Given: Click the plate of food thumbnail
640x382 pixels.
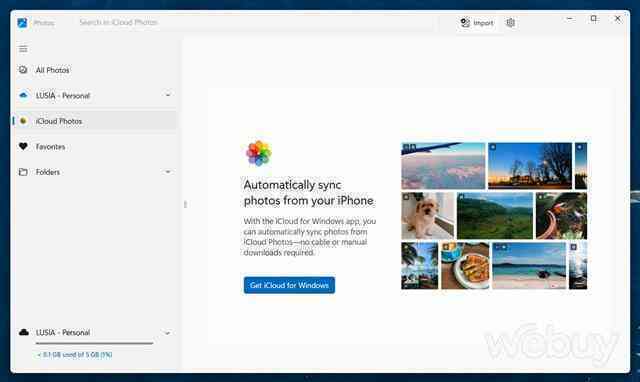Looking at the screenshot, I should tap(465, 266).
